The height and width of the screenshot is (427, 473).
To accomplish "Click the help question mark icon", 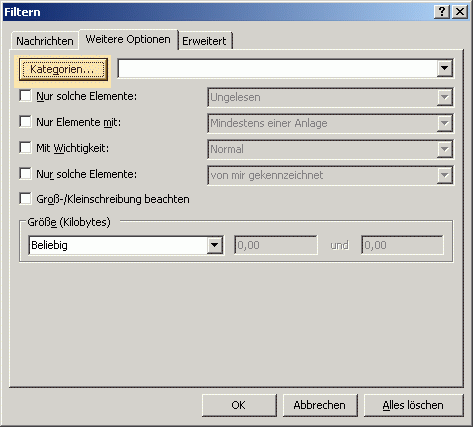I will point(442,12).
